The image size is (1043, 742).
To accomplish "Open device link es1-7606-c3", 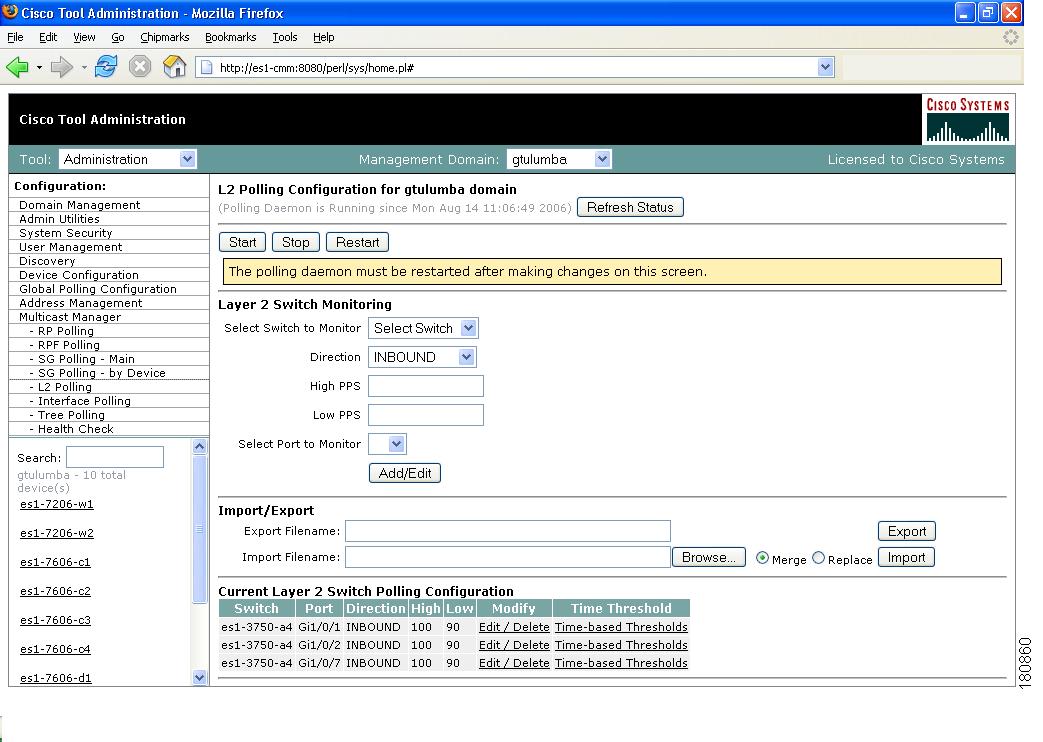I will pyautogui.click(x=55, y=620).
